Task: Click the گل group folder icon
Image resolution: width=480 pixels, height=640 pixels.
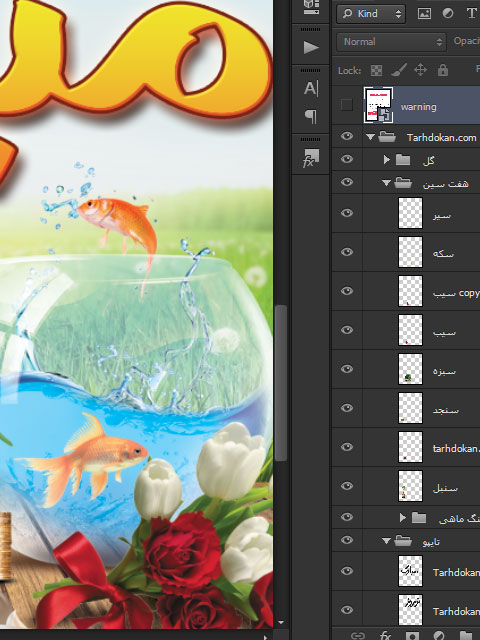Action: (x=403, y=160)
